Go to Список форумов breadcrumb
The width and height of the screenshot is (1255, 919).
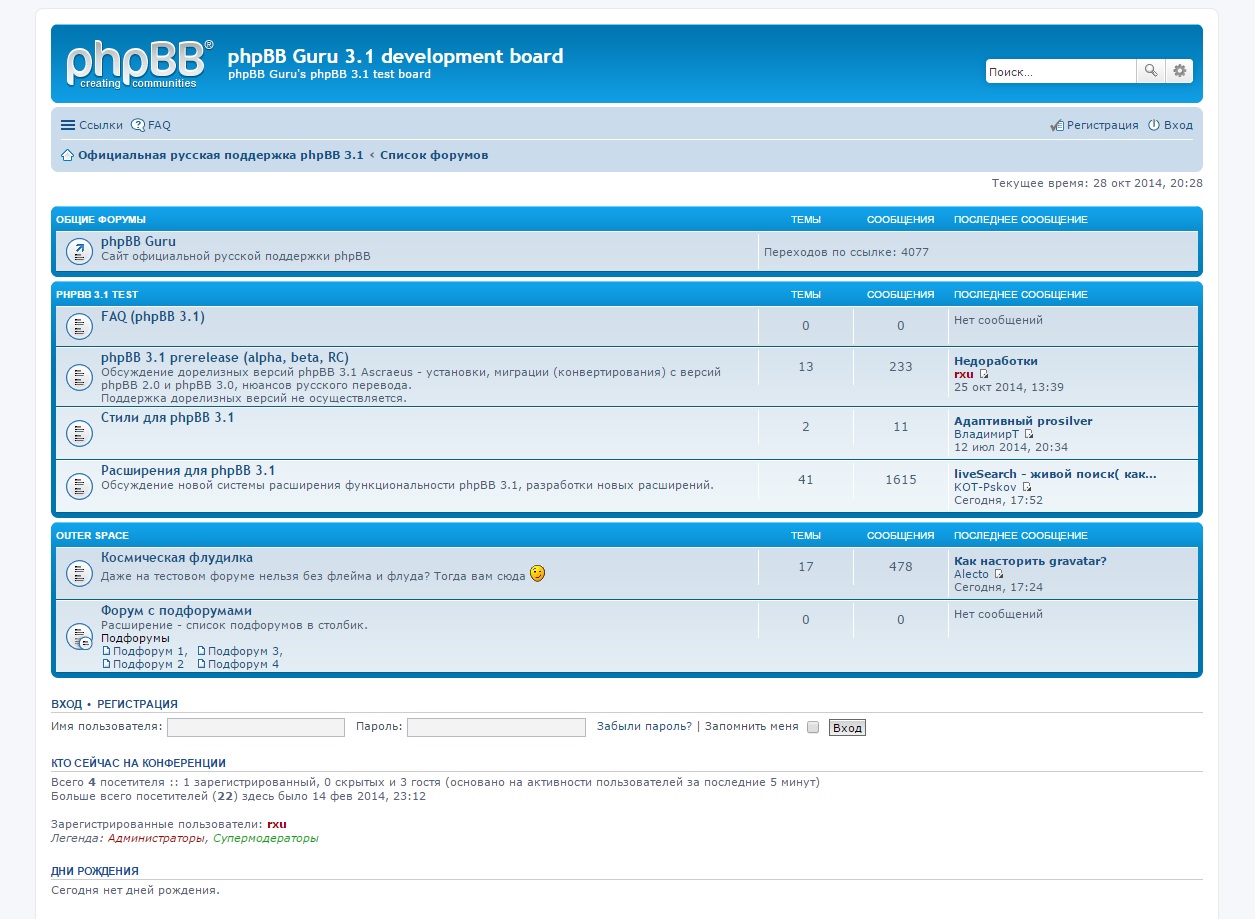[434, 155]
